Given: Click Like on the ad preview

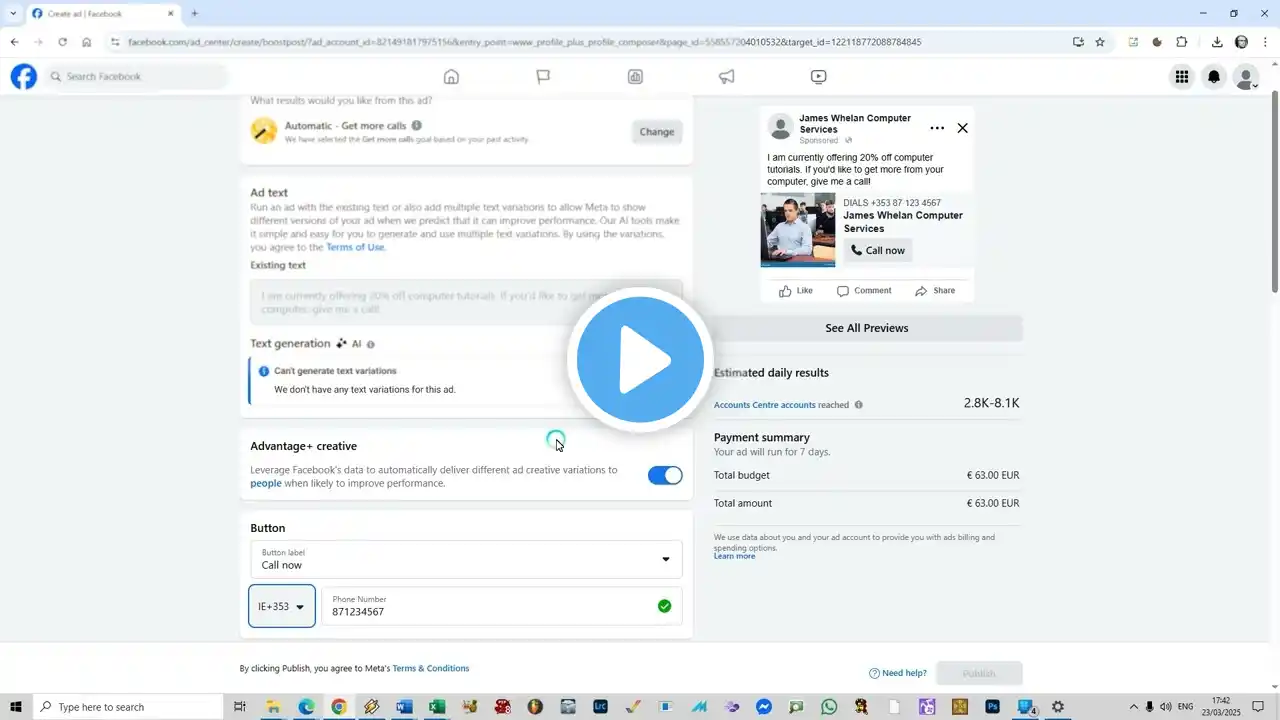Looking at the screenshot, I should (x=796, y=291).
